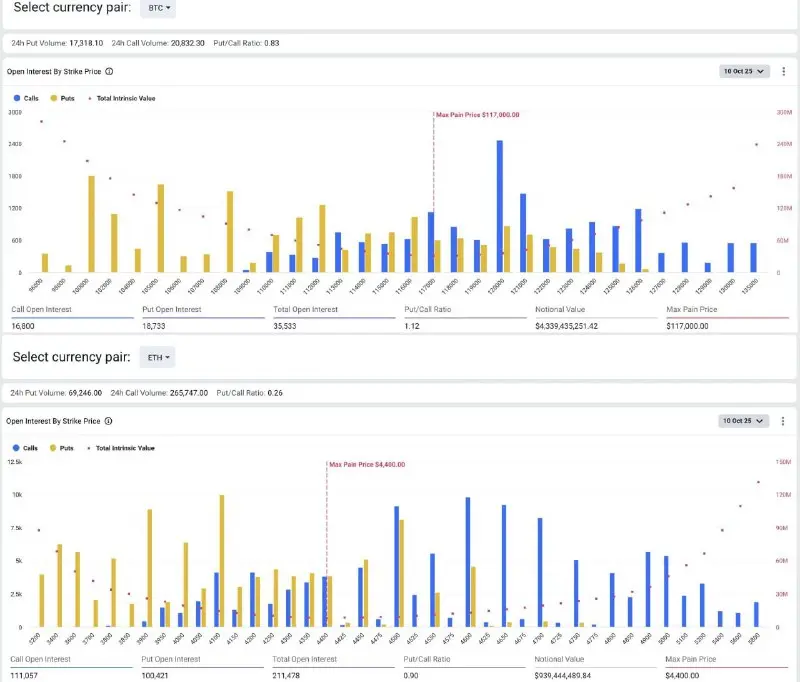Select the ETH Max Pain Price $4,400 marker
The image size is (800, 682).
(367, 465)
